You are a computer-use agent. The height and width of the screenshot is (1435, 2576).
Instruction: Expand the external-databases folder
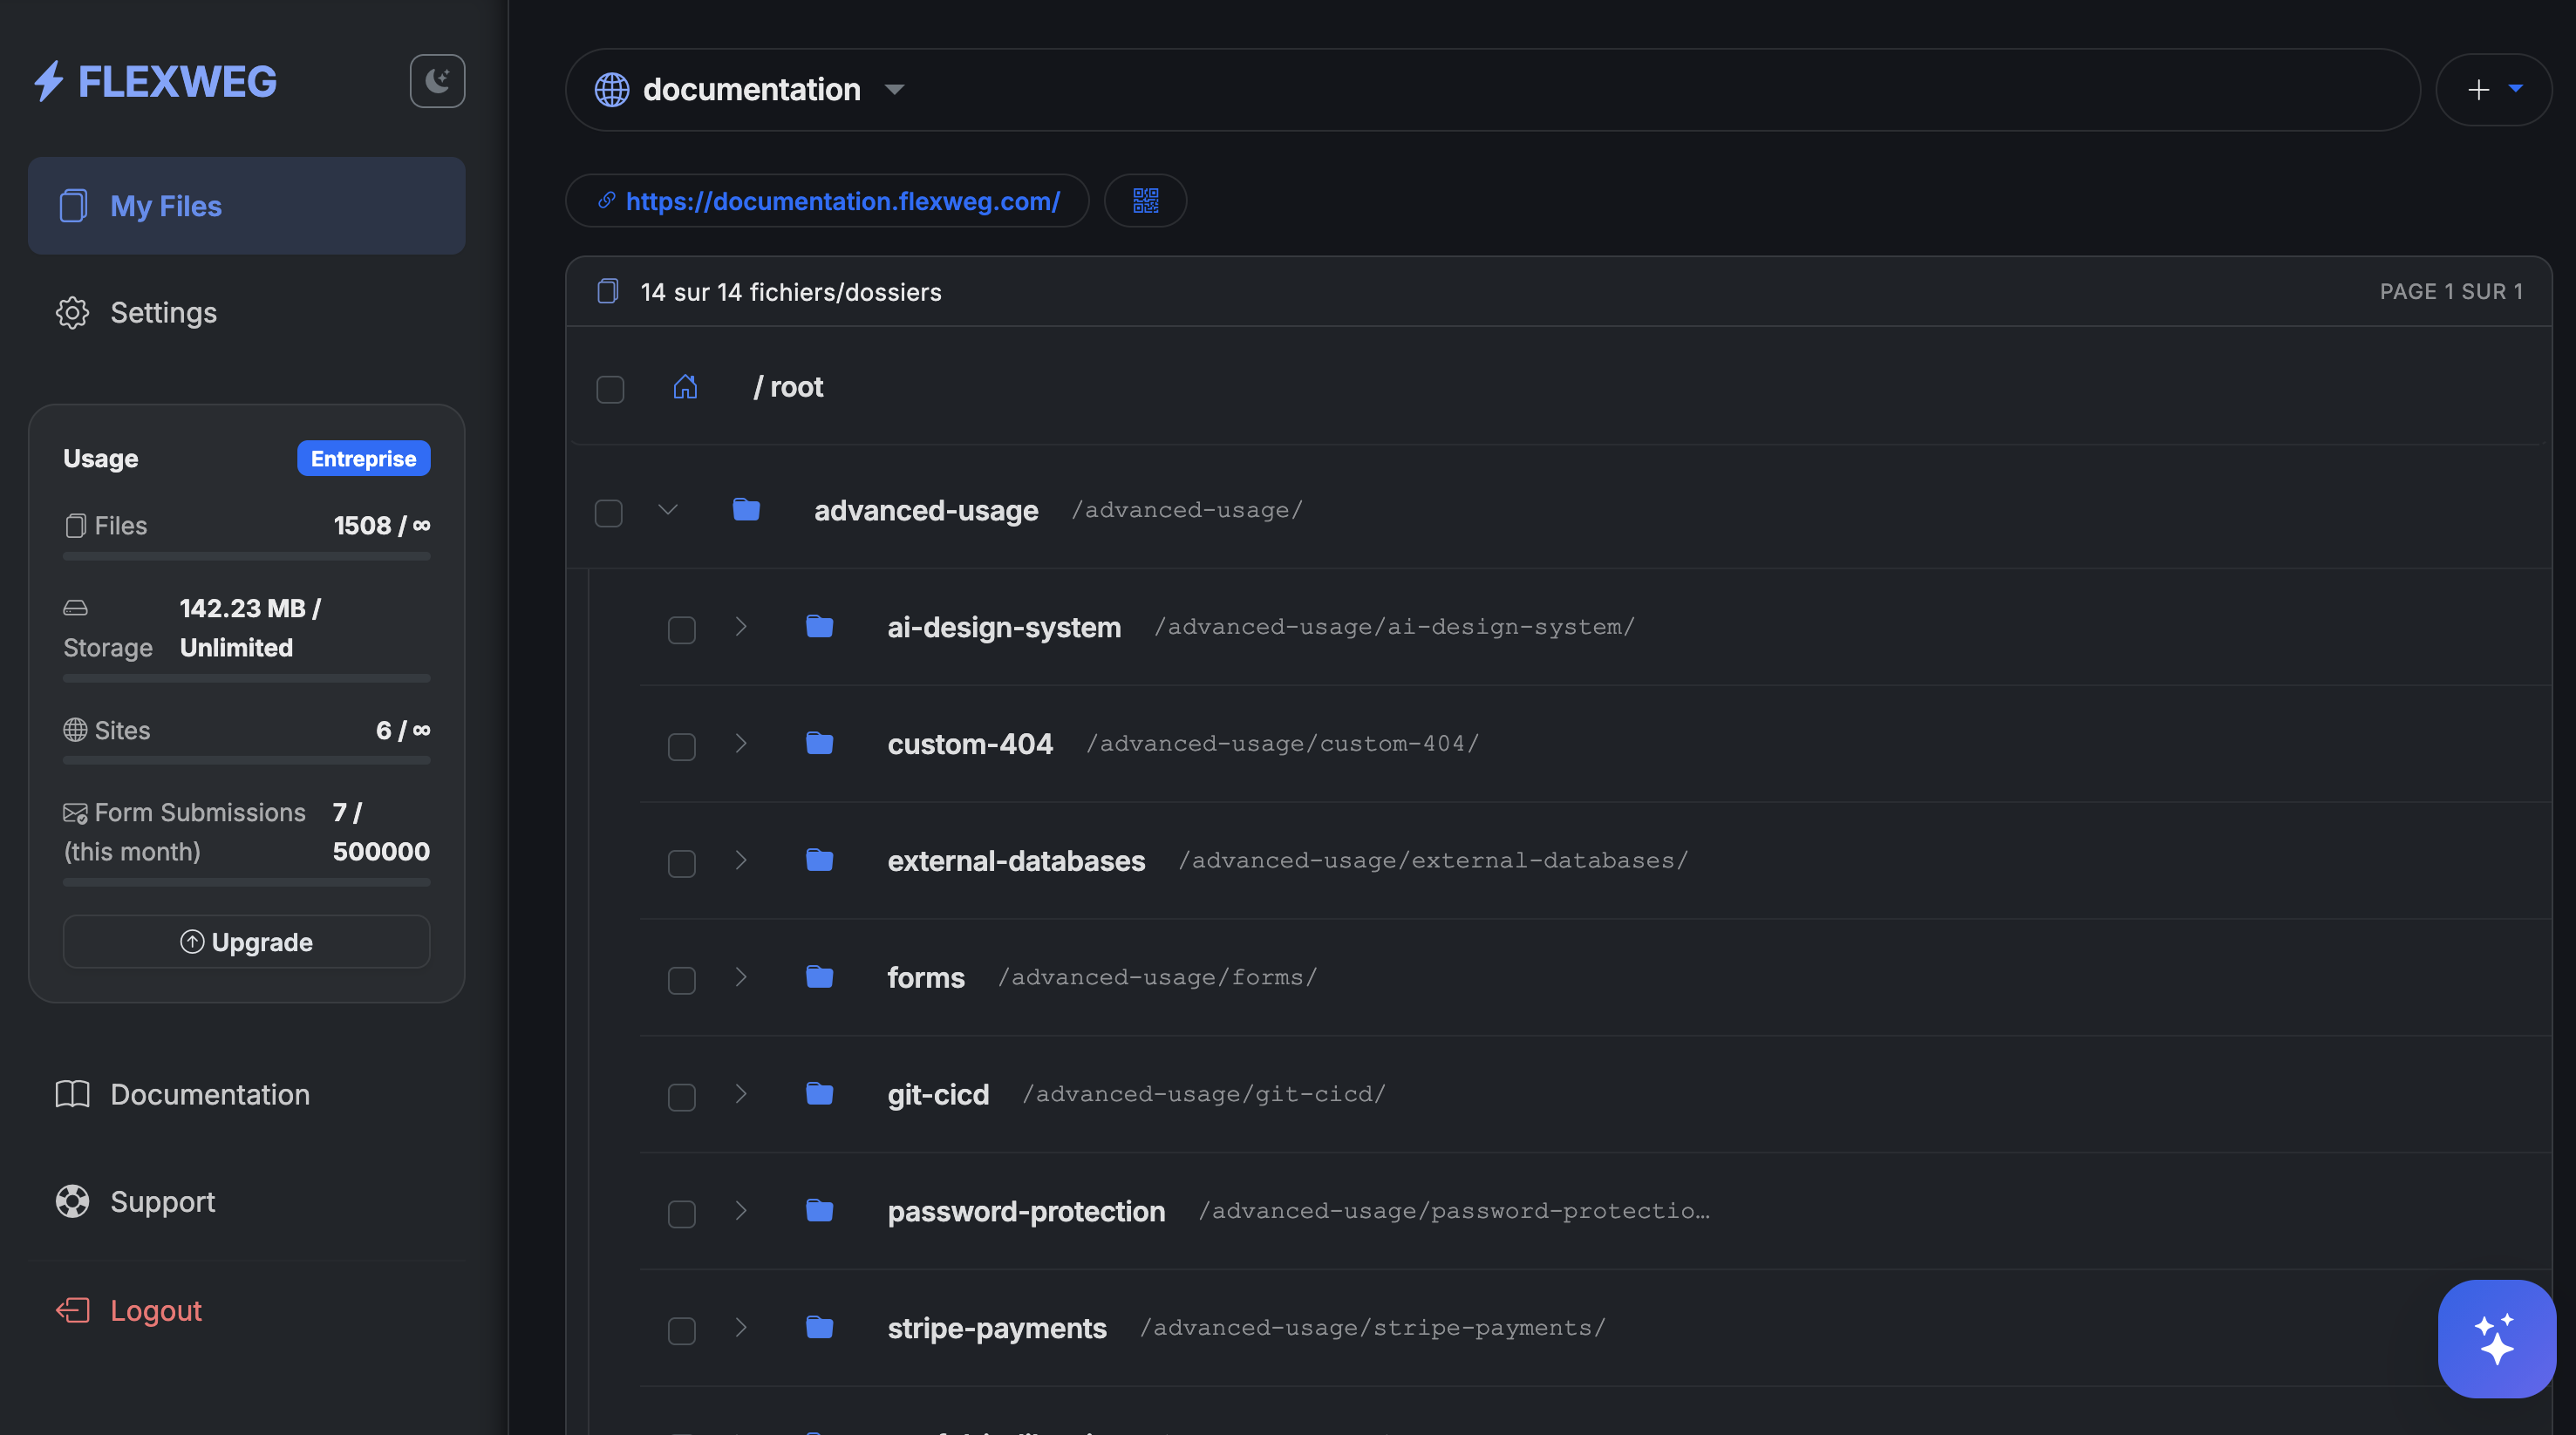click(x=741, y=861)
